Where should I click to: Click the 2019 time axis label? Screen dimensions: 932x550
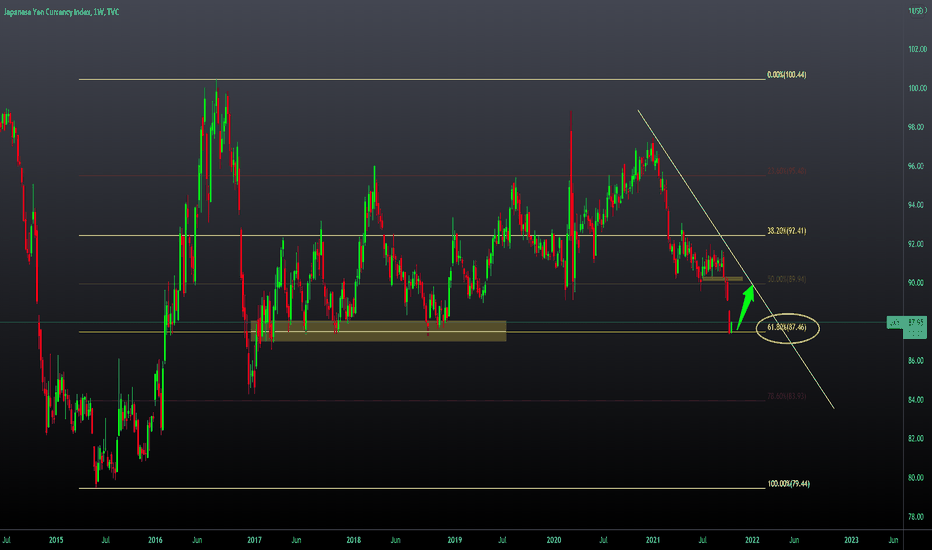455,540
